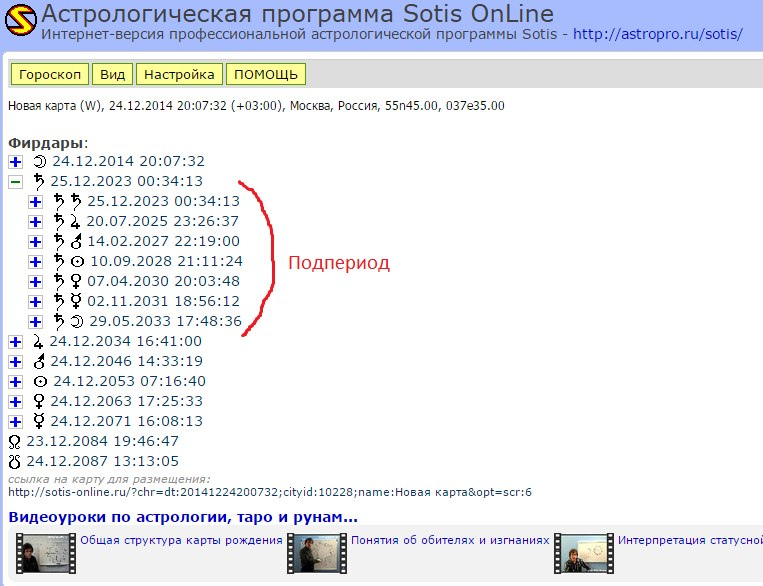763x586 pixels.
Task: Select date 24.12.2034 16:41:00
Action: click(x=126, y=341)
